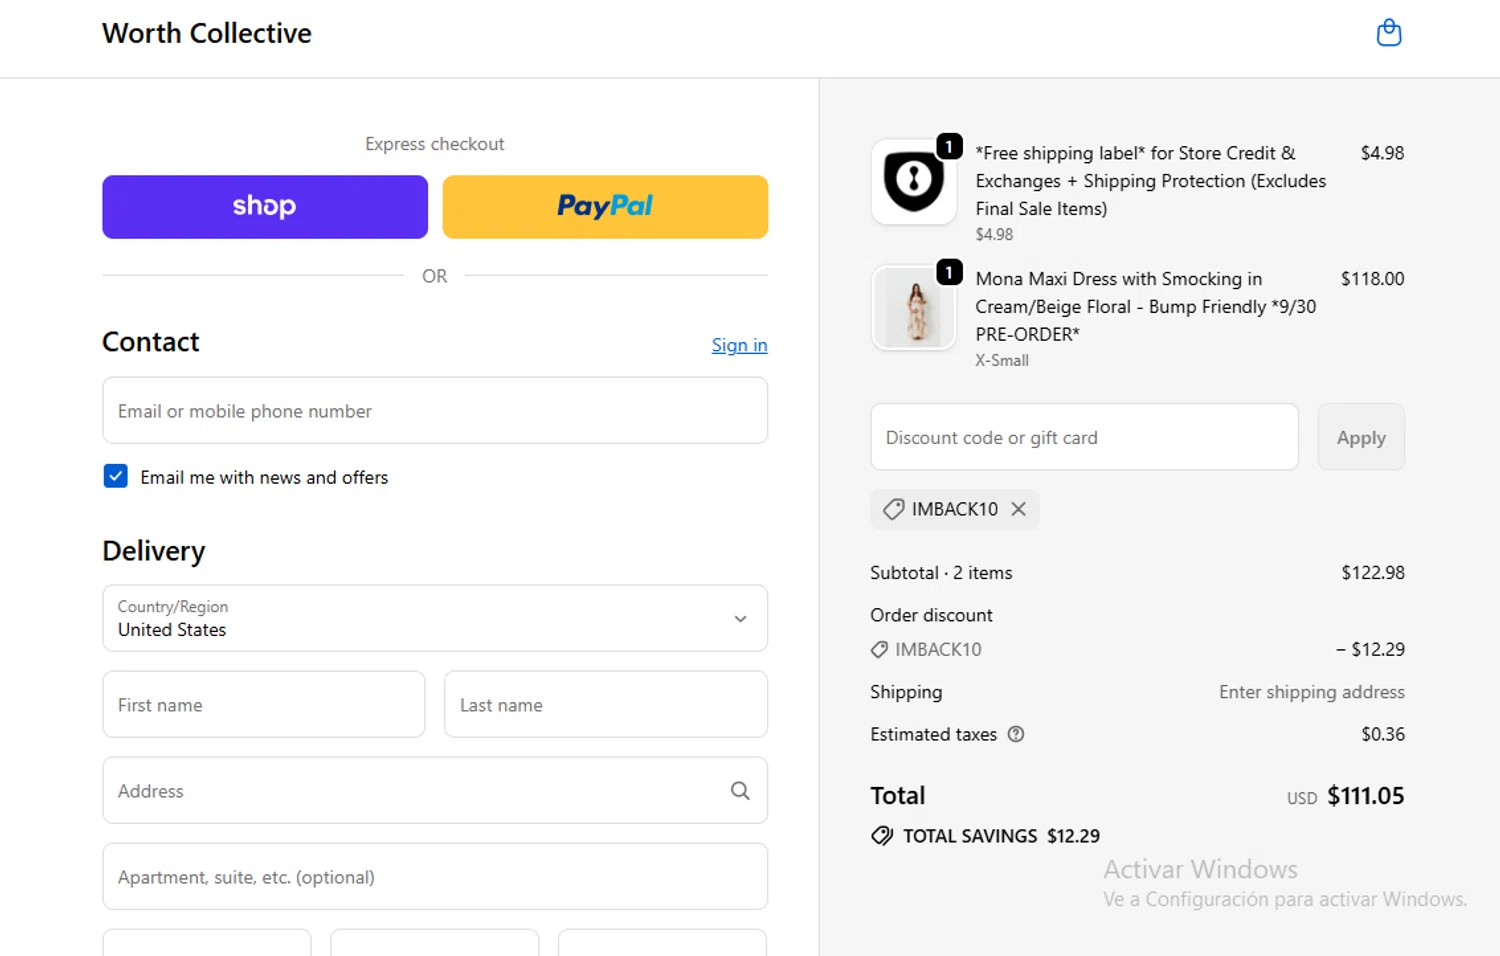Click the Worth Collective store name
This screenshot has width=1500, height=956.
207,33
